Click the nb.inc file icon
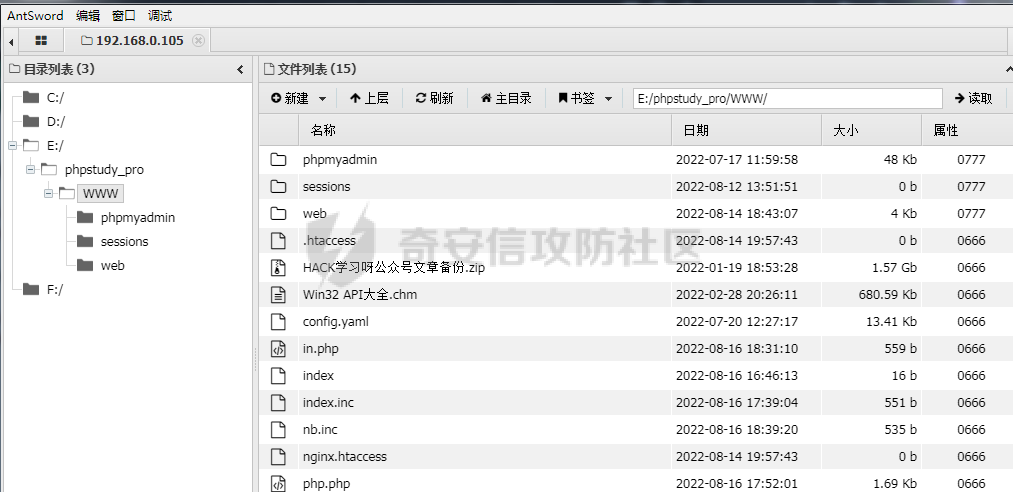Screen dimensions: 1013x492 point(278,430)
